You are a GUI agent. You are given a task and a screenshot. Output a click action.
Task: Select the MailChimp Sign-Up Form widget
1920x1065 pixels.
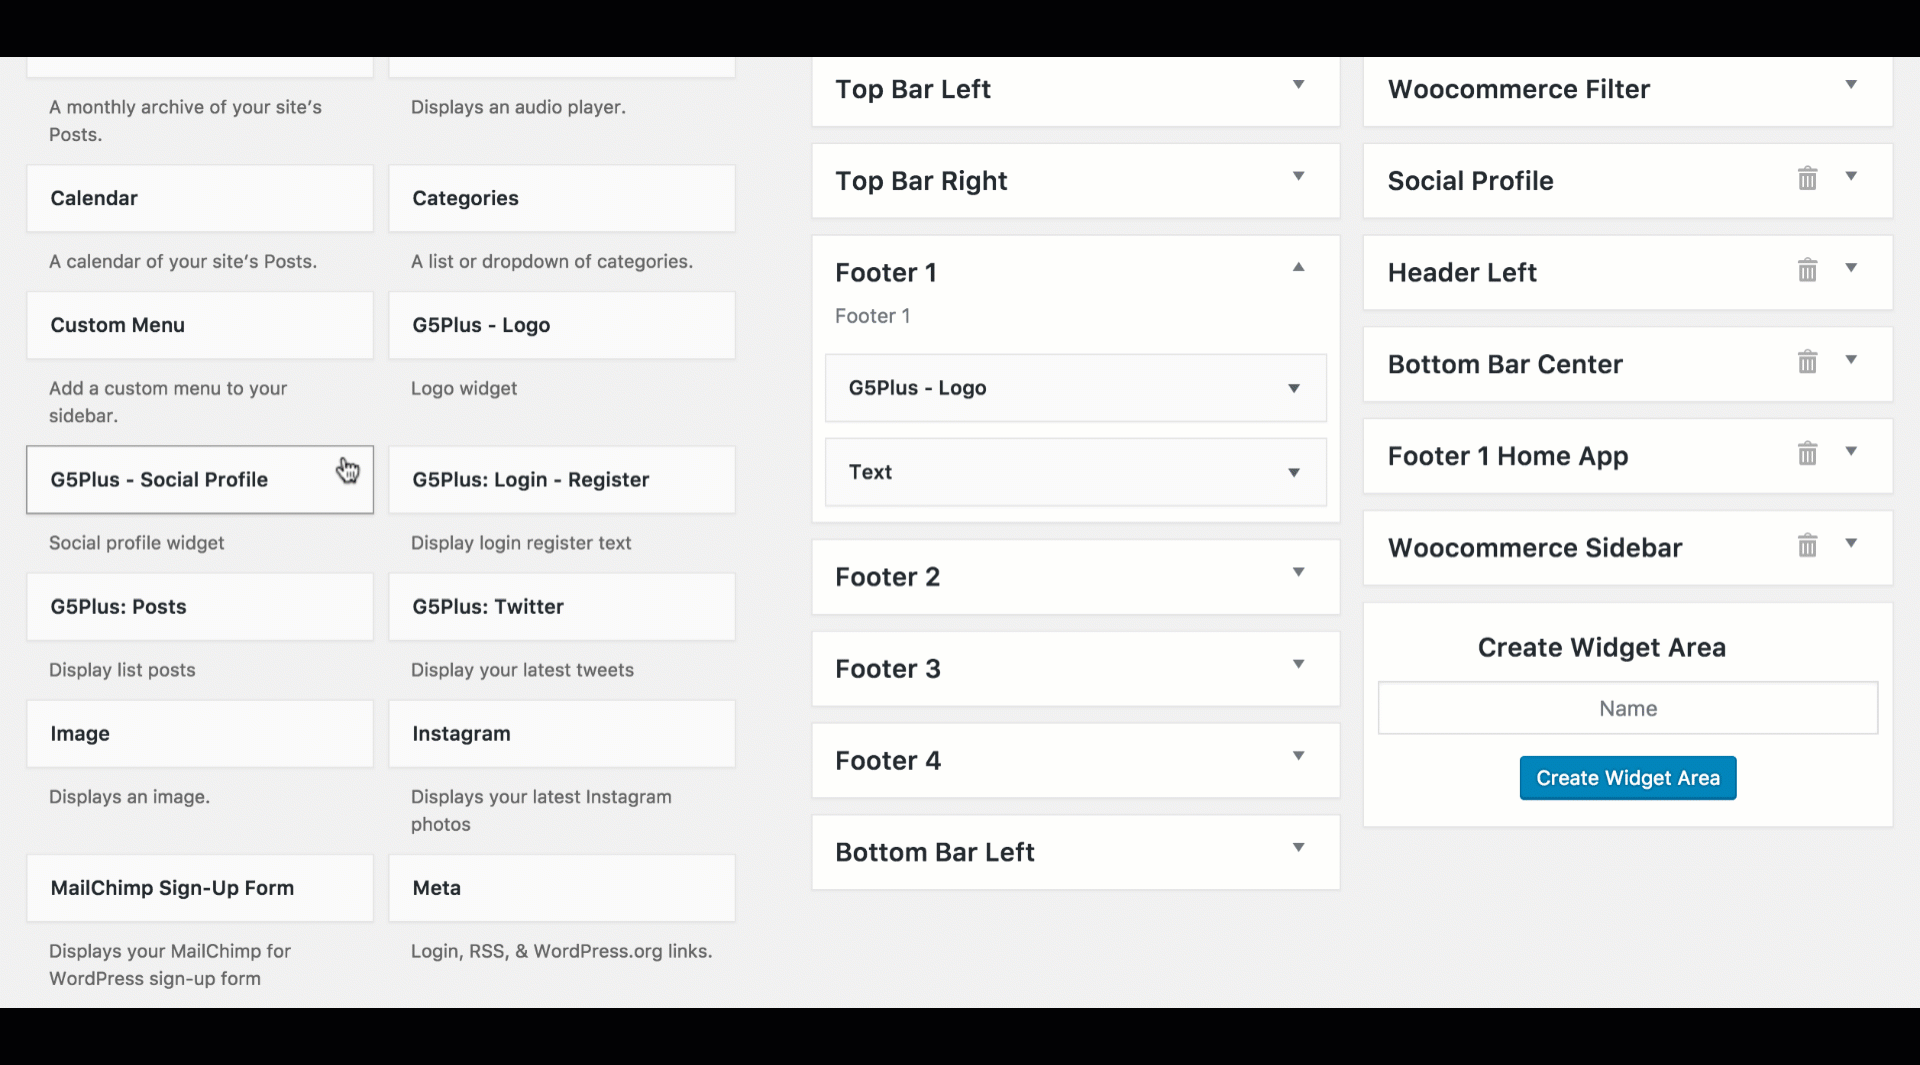click(x=200, y=888)
